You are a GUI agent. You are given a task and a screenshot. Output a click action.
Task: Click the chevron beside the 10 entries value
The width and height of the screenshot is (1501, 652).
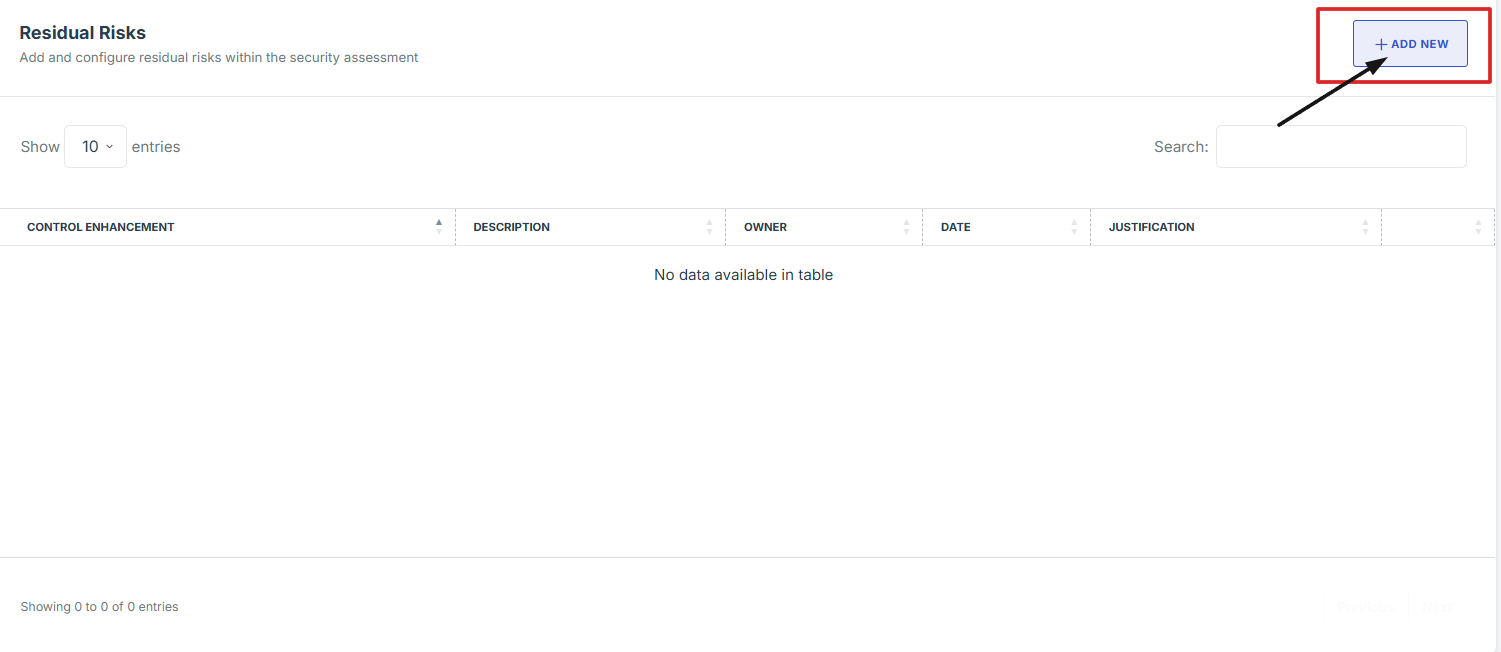click(x=110, y=147)
